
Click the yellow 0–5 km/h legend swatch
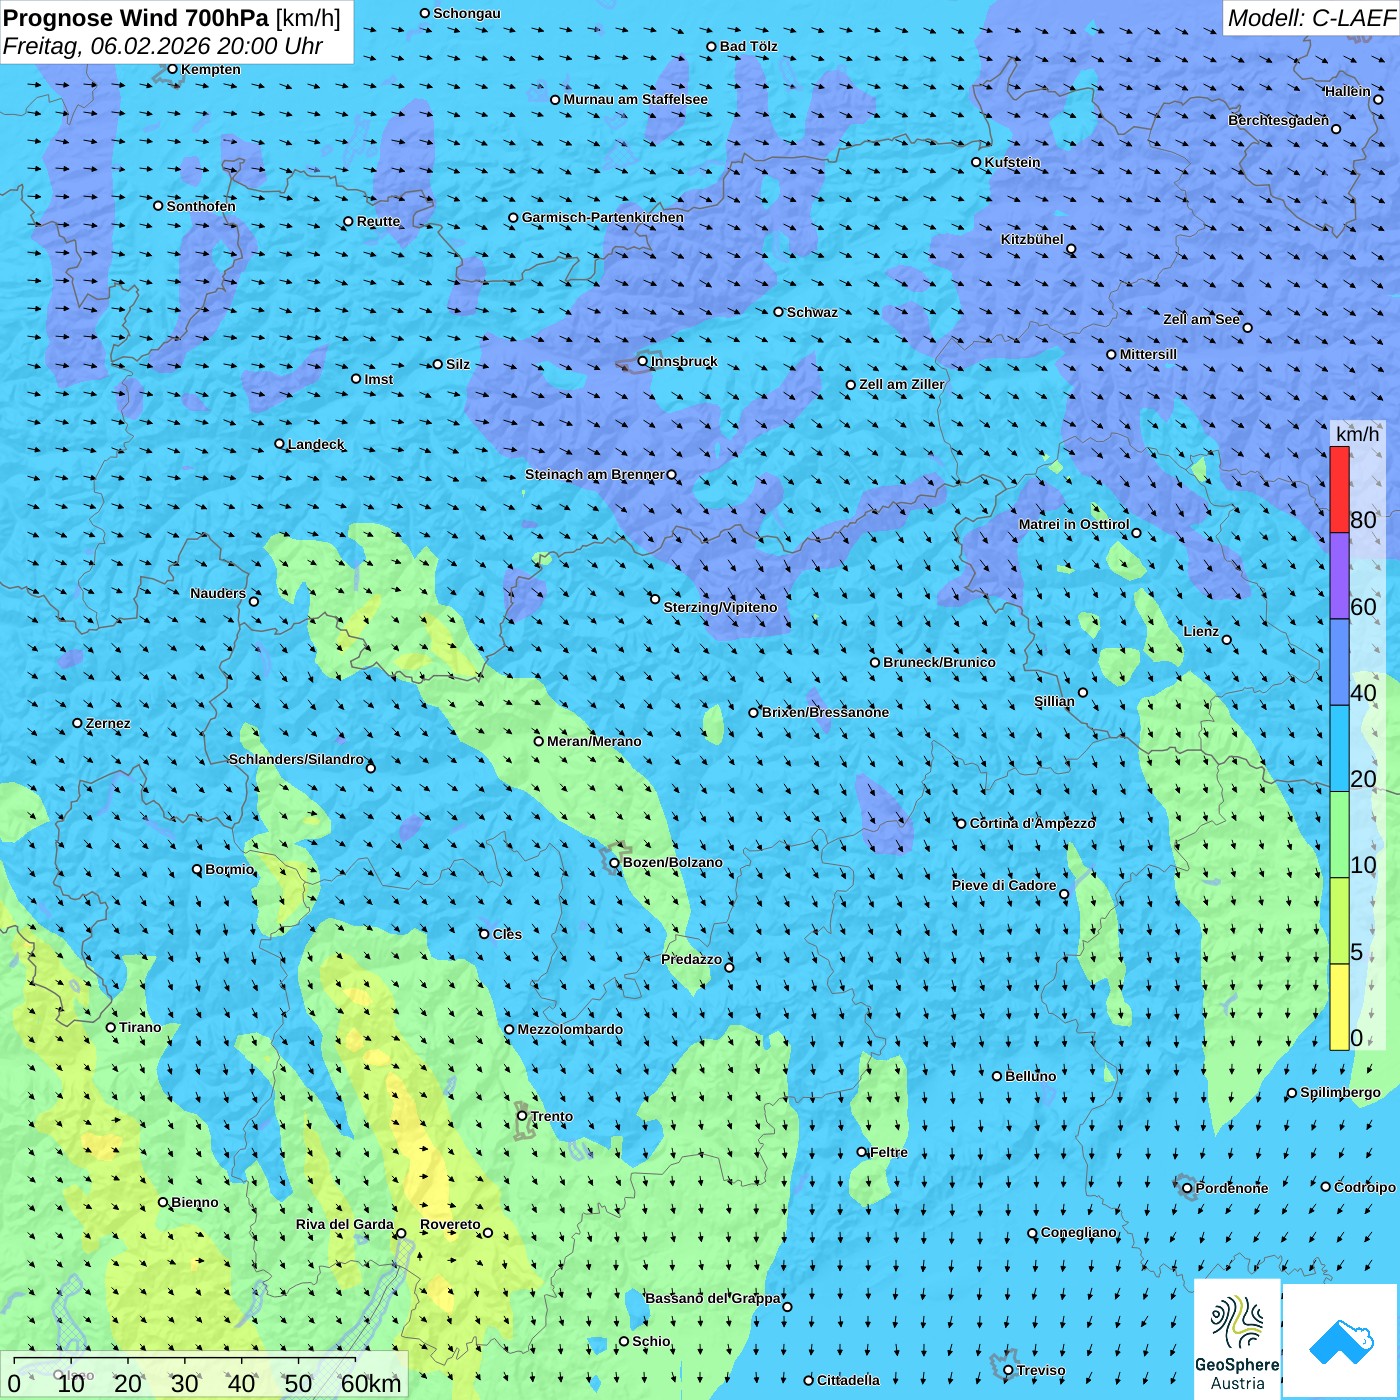tap(1339, 1007)
